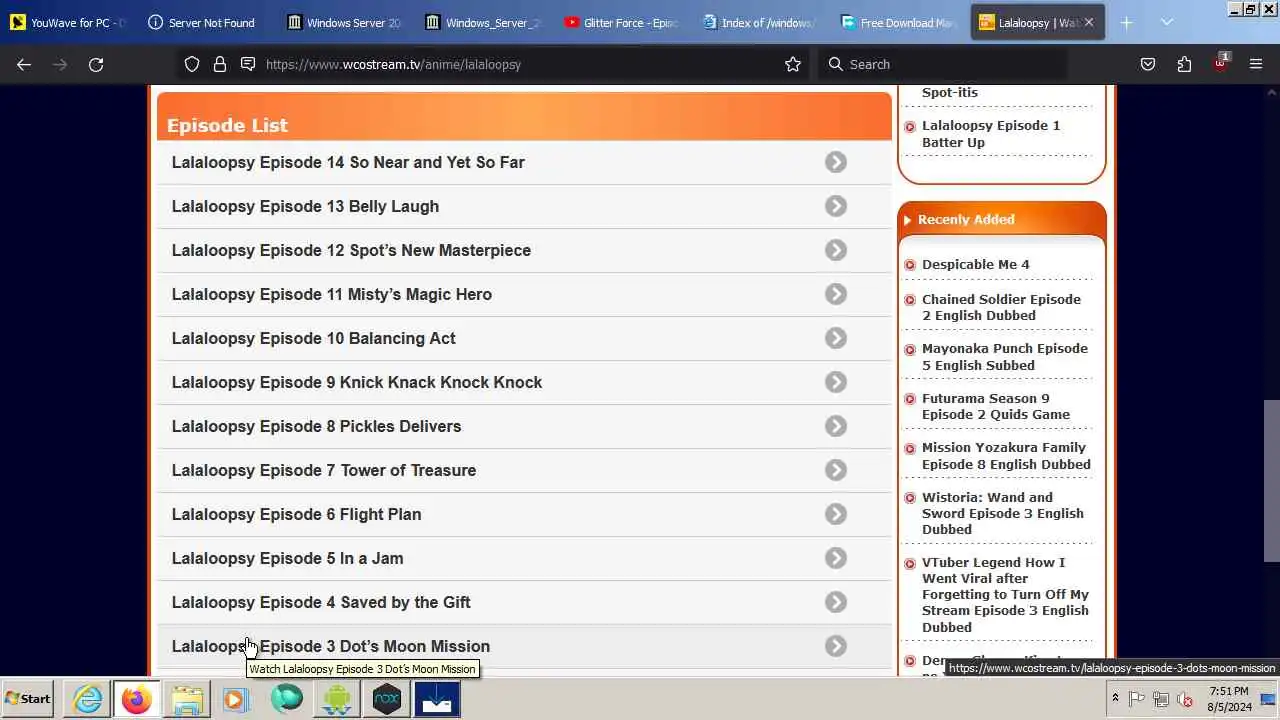This screenshot has height=720, width=1280.
Task: Show hidden system tray icons
Action: click(1115, 698)
